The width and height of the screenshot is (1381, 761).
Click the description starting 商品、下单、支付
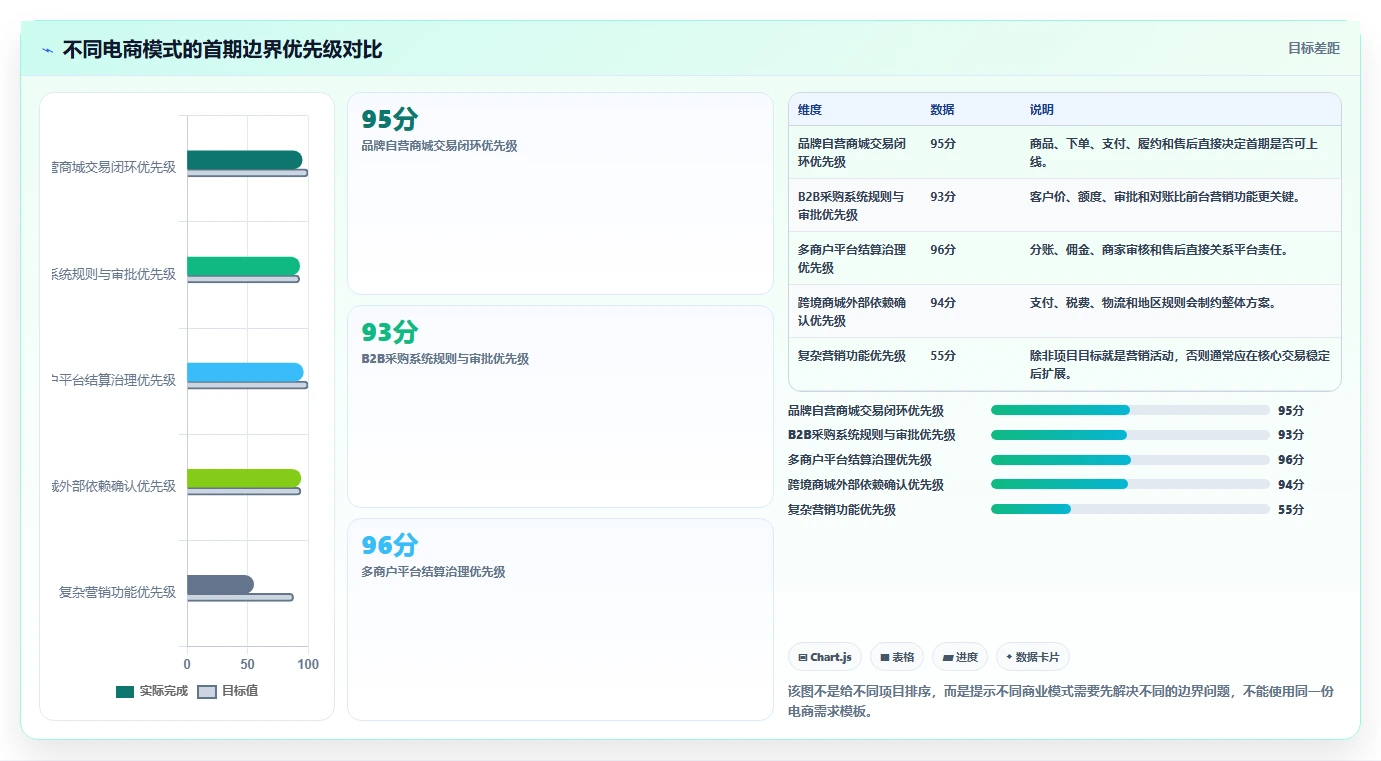pyautogui.click(x=1174, y=152)
